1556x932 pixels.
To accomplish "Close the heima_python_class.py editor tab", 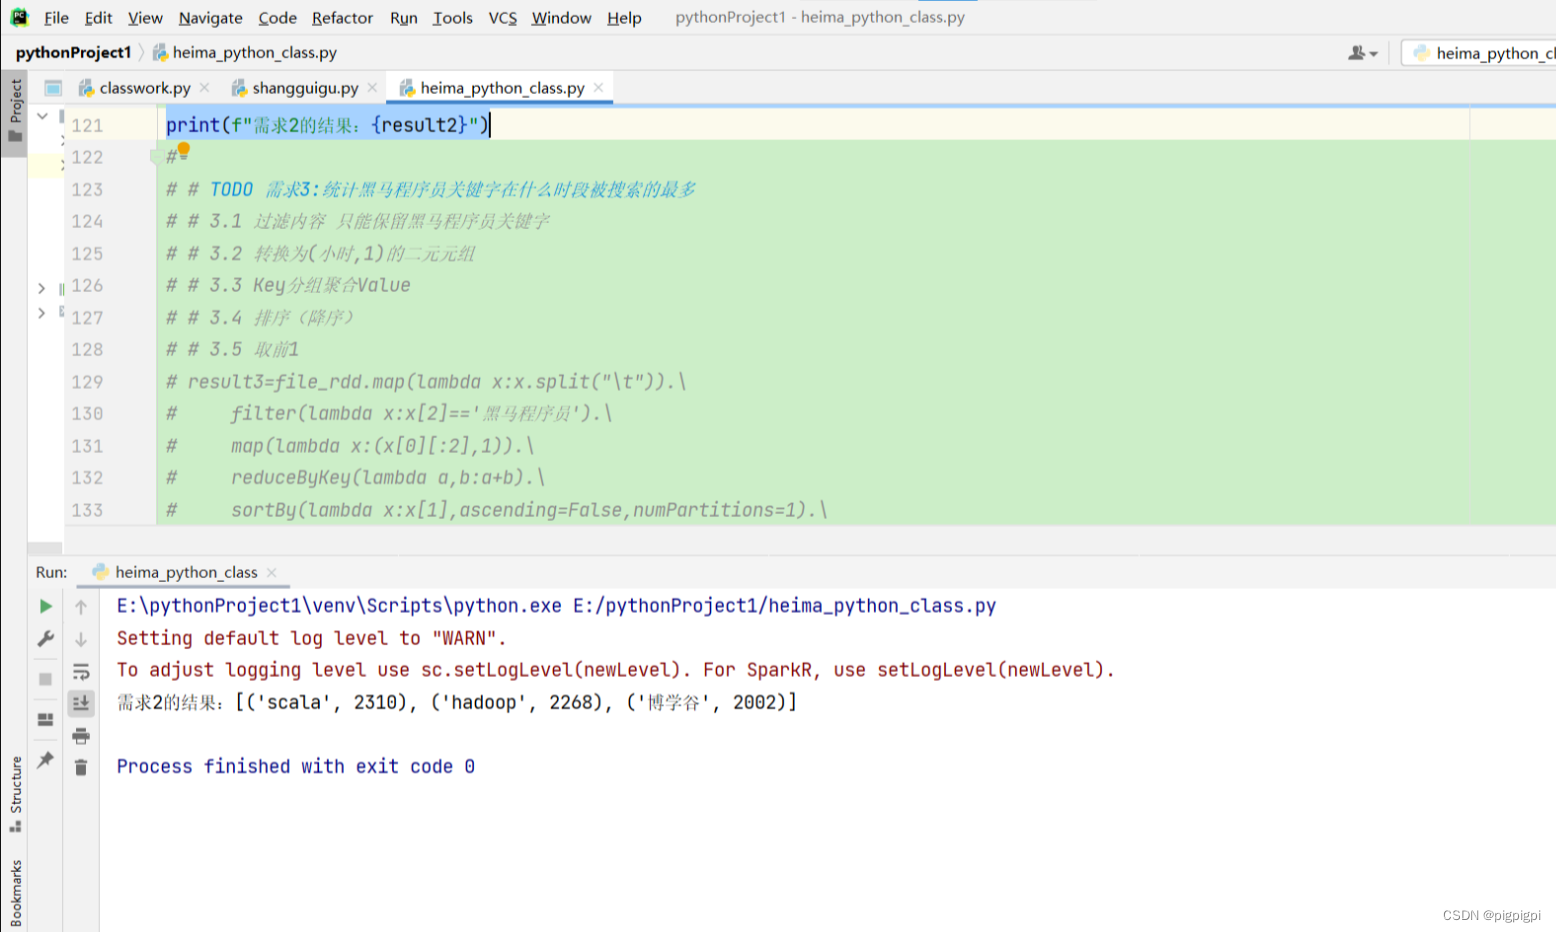I will 598,88.
